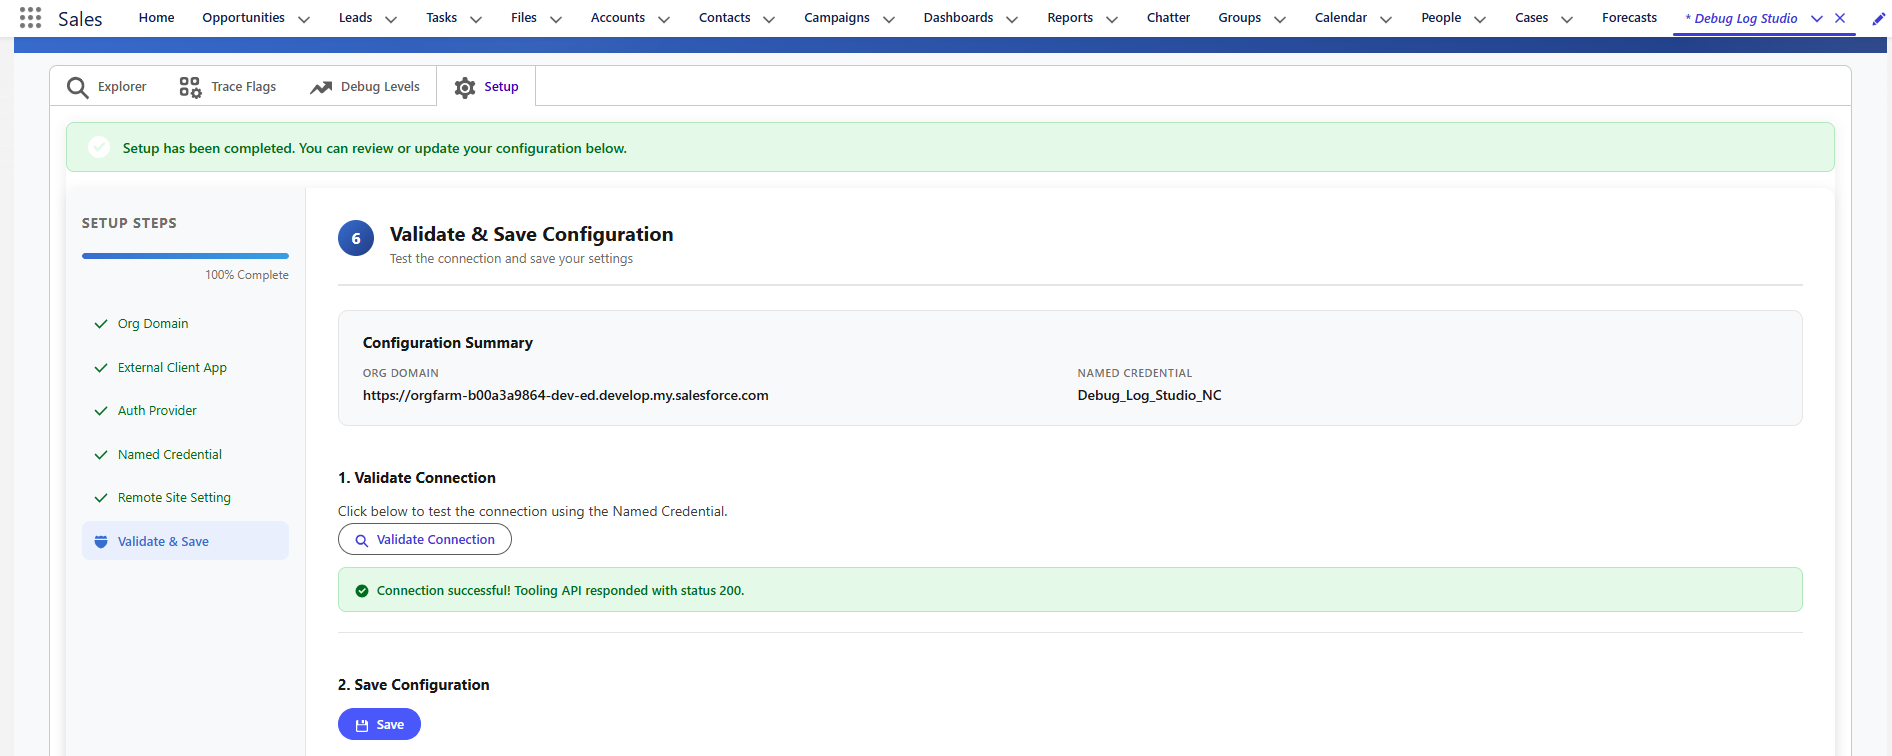Go to the External Client App step
This screenshot has height=756, width=1892.
coord(185,368)
